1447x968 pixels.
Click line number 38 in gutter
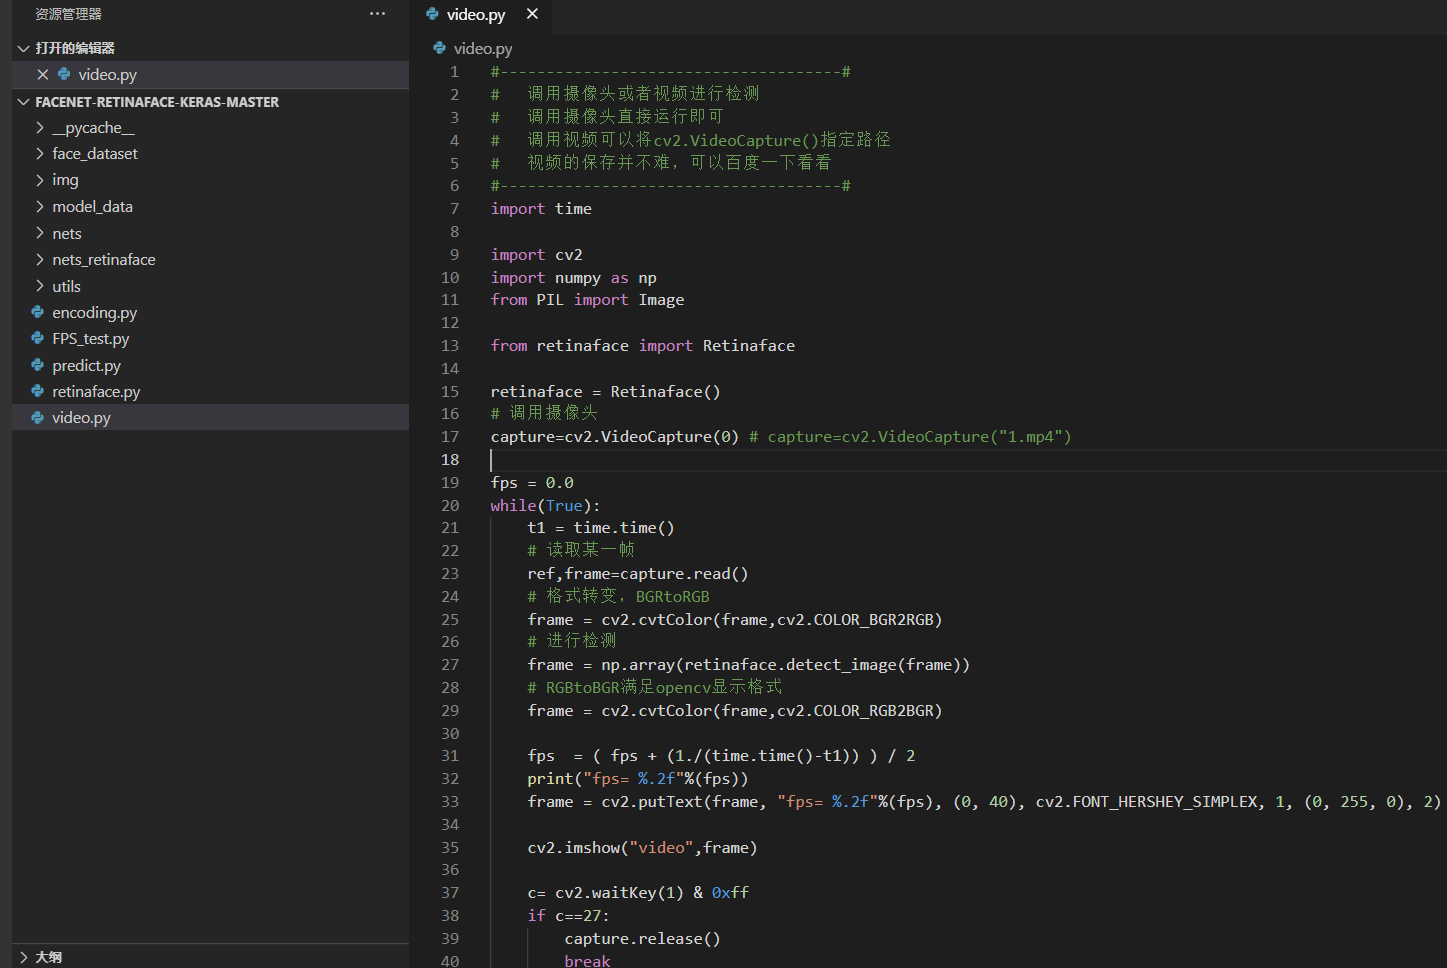(450, 916)
